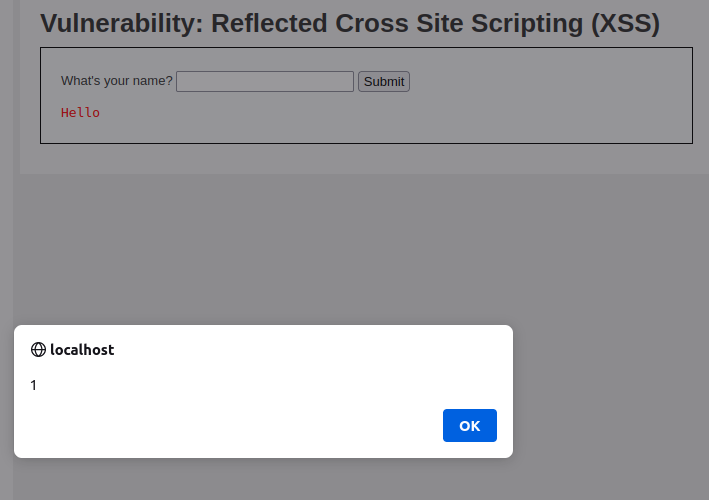Screen dimensions: 709x500
Task: Focus the "What's your name?" text field
Action: pos(265,81)
